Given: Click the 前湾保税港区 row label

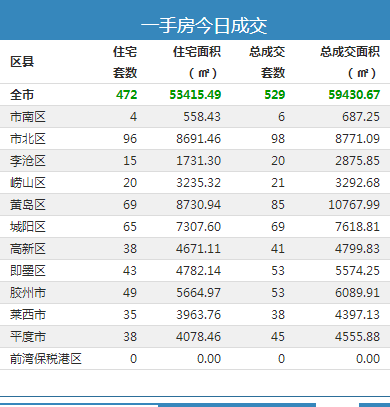Looking at the screenshot, I should pyautogui.click(x=46, y=359).
